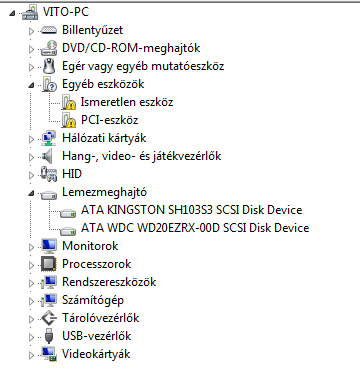Expand the Monitorok category
The height and width of the screenshot is (375, 360).
pos(31,247)
